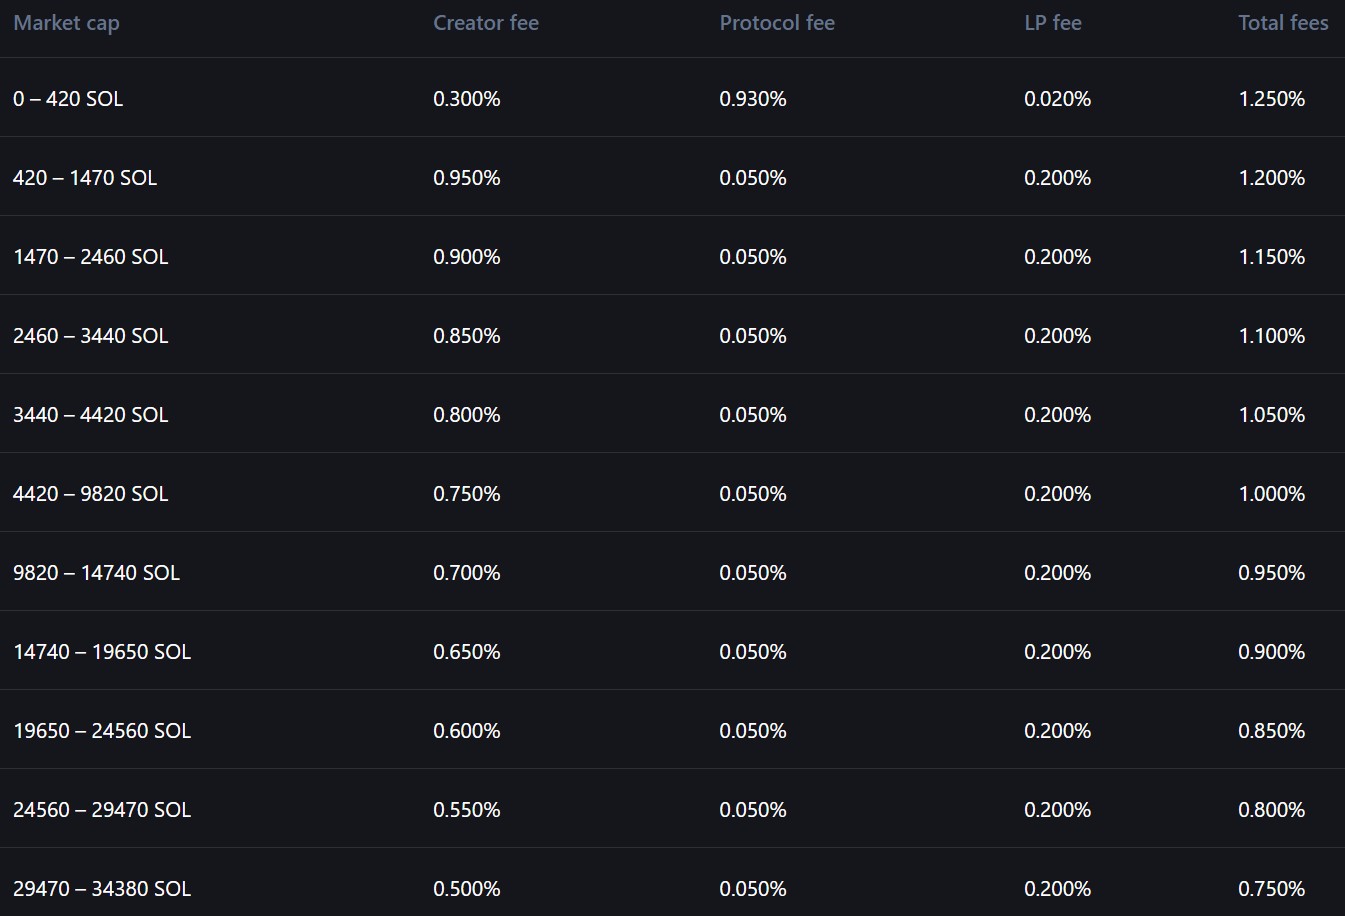Click the 1.250% total fees value

point(1271,99)
